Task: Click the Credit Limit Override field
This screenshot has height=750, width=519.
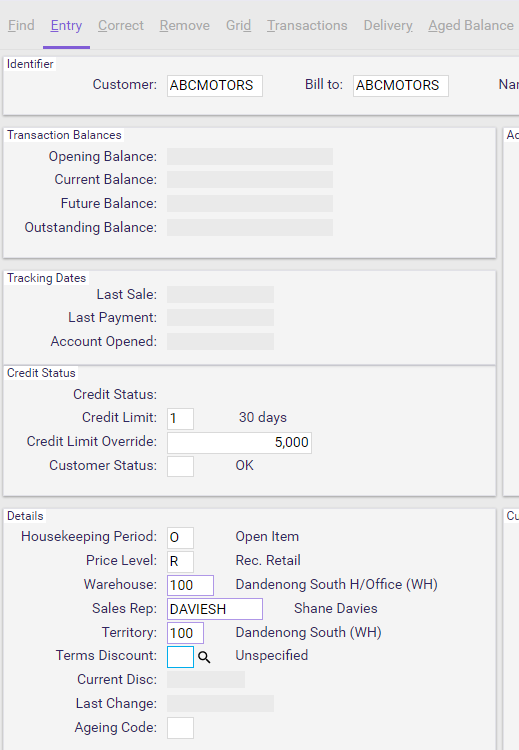Action: pyautogui.click(x=239, y=442)
